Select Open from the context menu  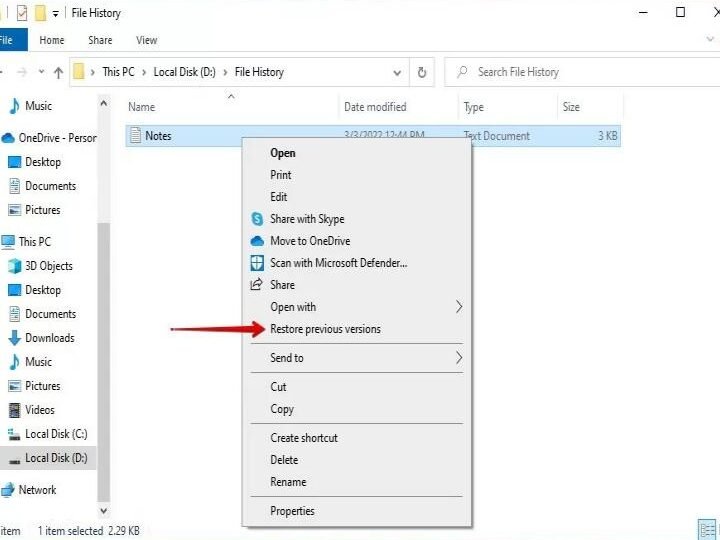pos(357,153)
